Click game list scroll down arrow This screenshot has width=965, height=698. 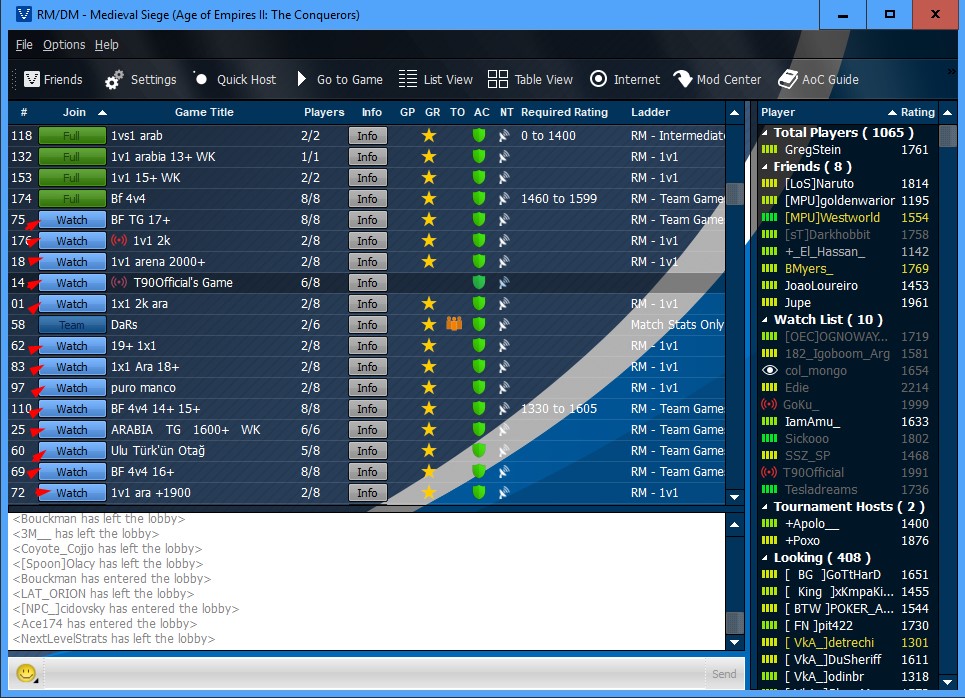(x=734, y=497)
